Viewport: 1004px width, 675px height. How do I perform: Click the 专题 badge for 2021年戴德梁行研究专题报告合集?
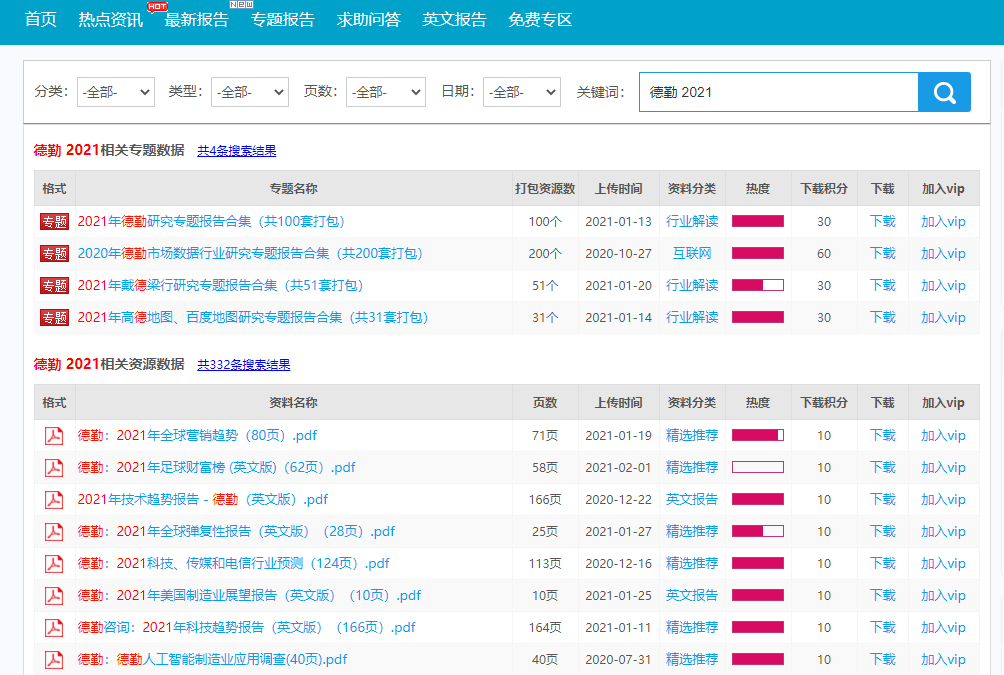click(x=54, y=286)
